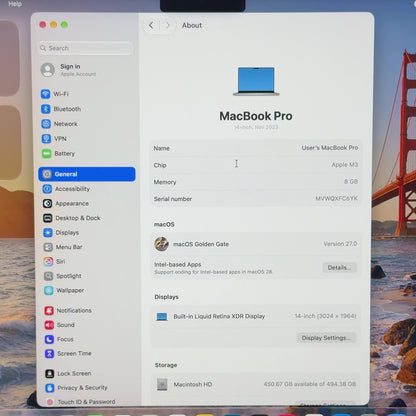
Task: Click the Name row label
Action: point(162,148)
